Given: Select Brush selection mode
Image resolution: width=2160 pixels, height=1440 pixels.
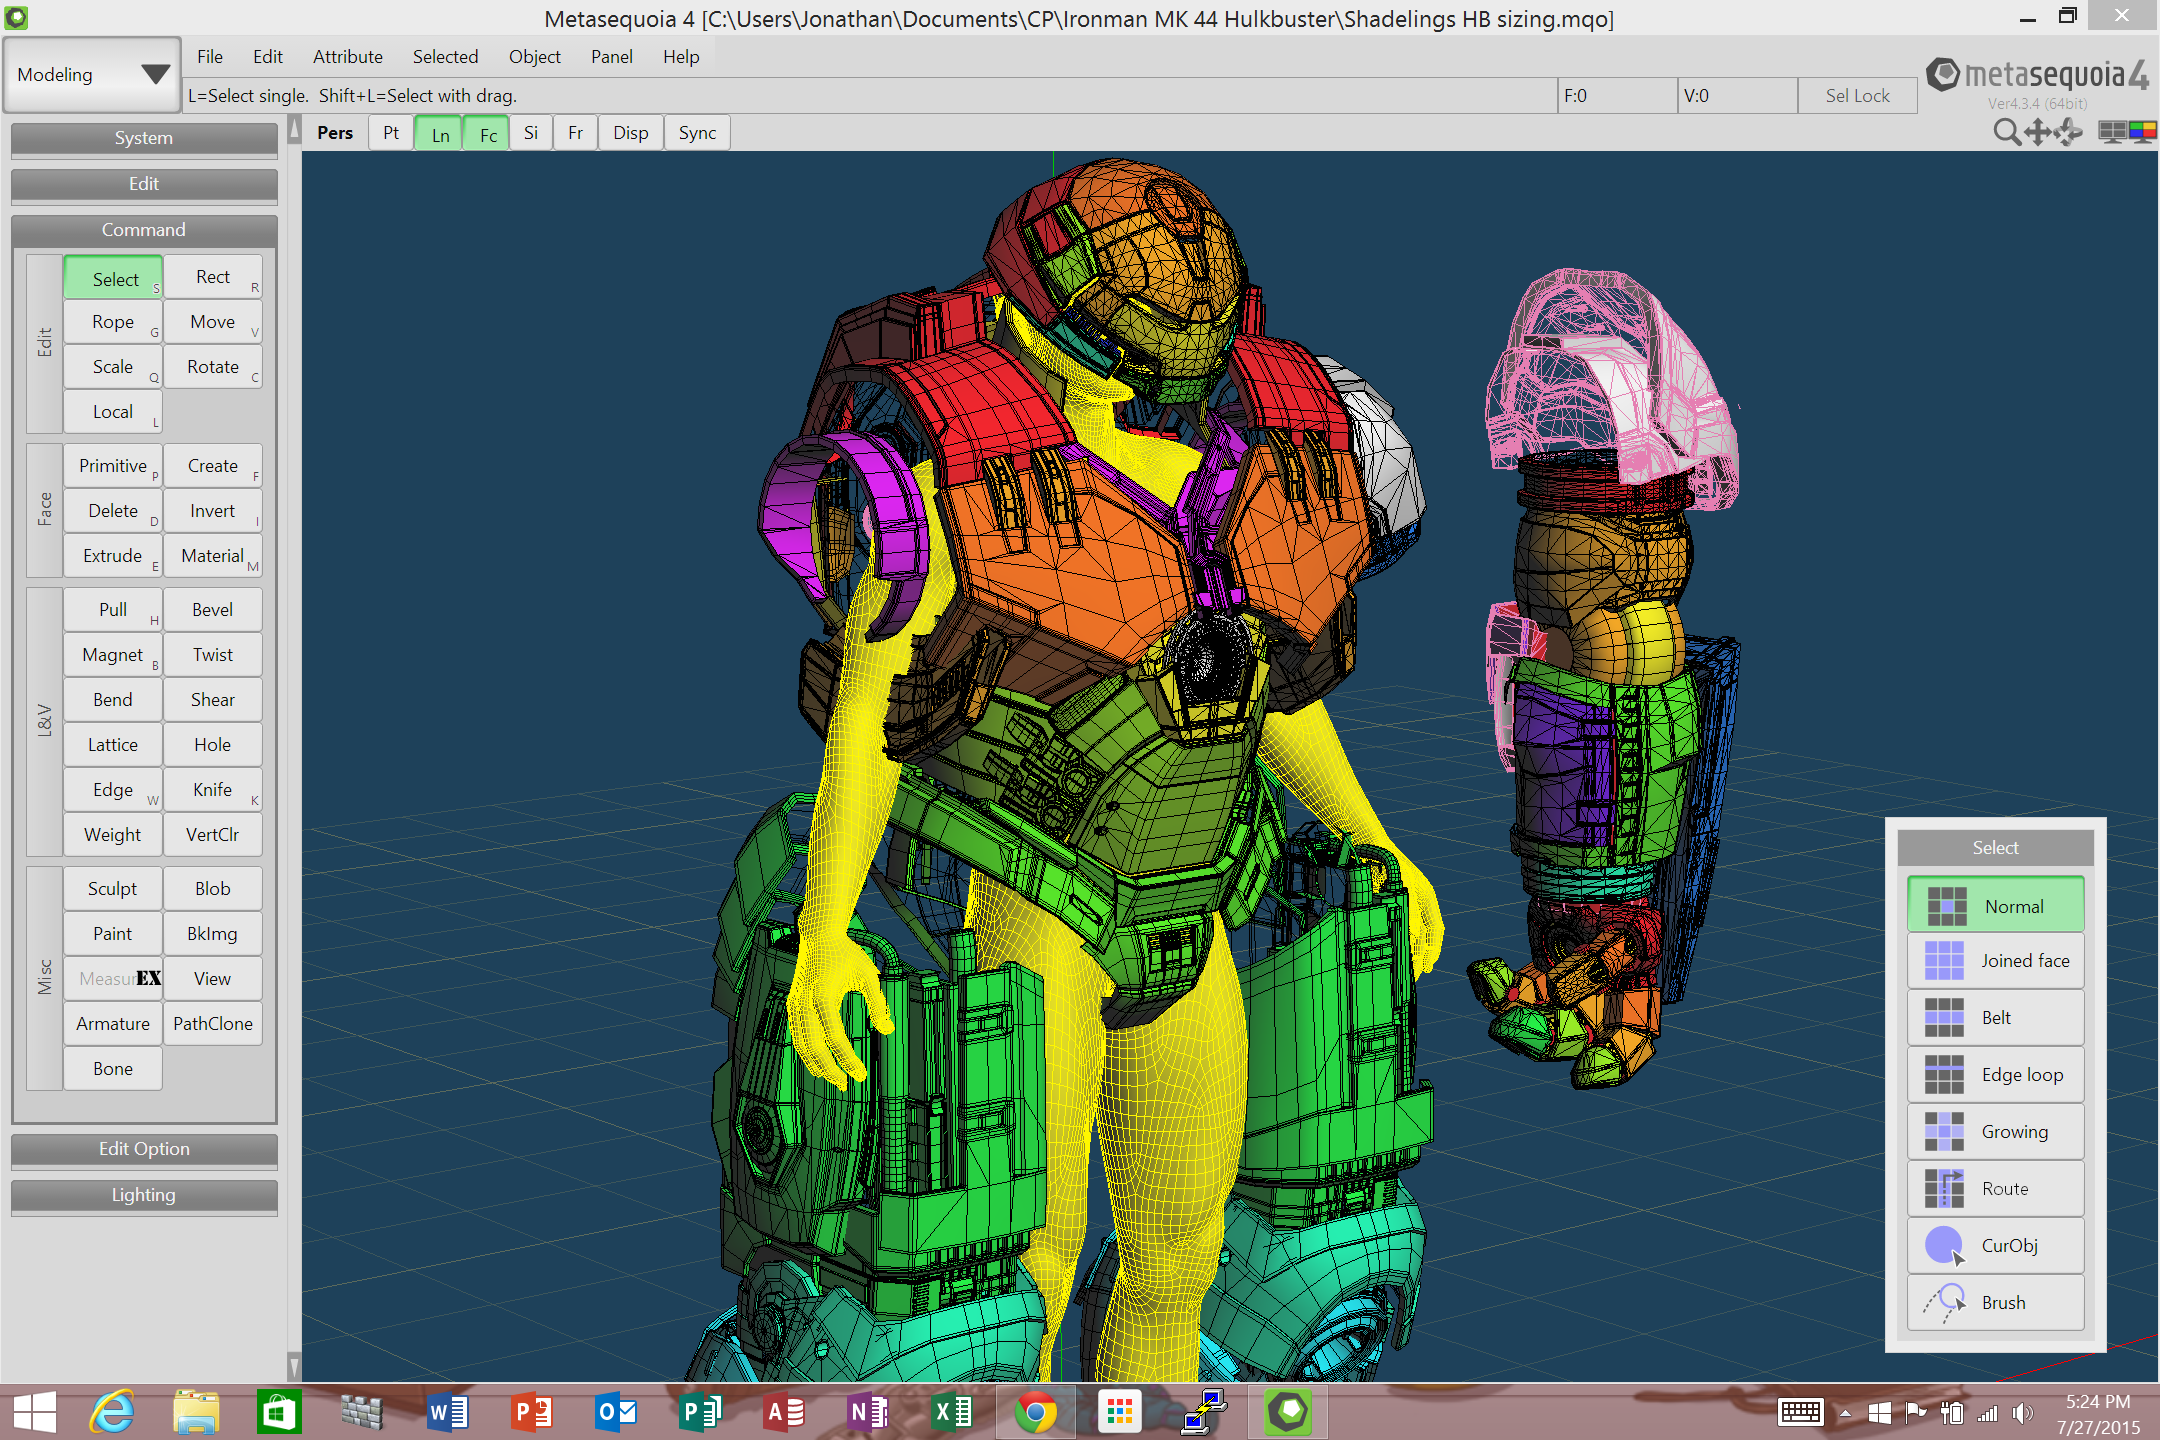Looking at the screenshot, I should [x=1995, y=1303].
